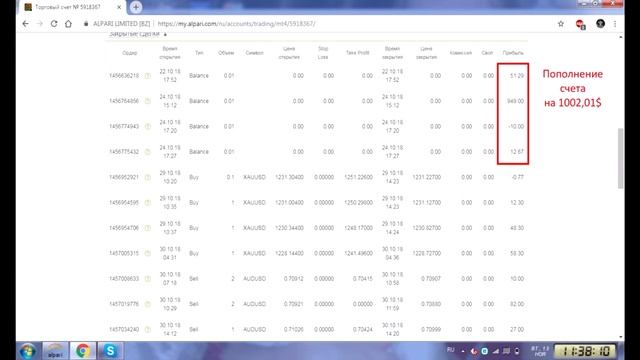Open the Chrome profile avatar
Viewport: 640px width, 360px height.
click(600, 24)
